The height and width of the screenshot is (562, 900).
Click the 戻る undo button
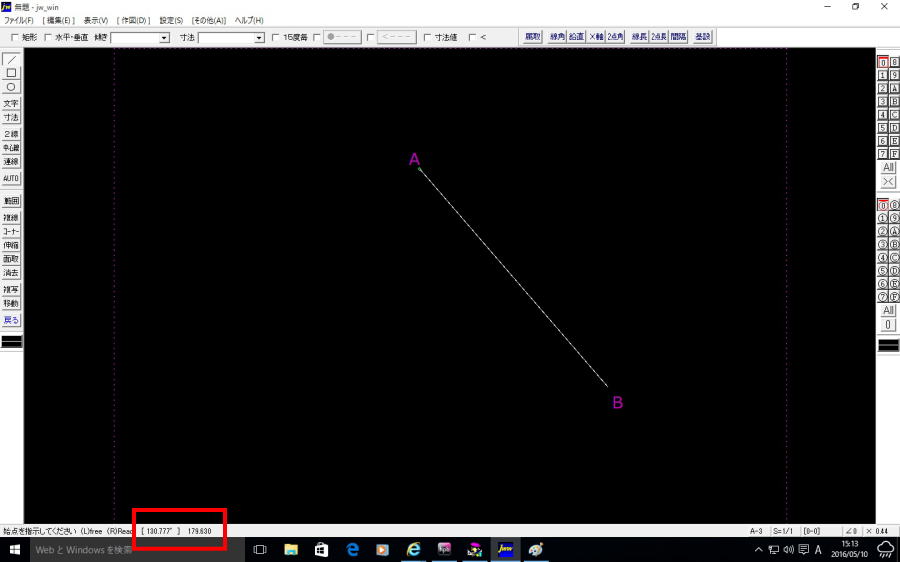(11, 320)
